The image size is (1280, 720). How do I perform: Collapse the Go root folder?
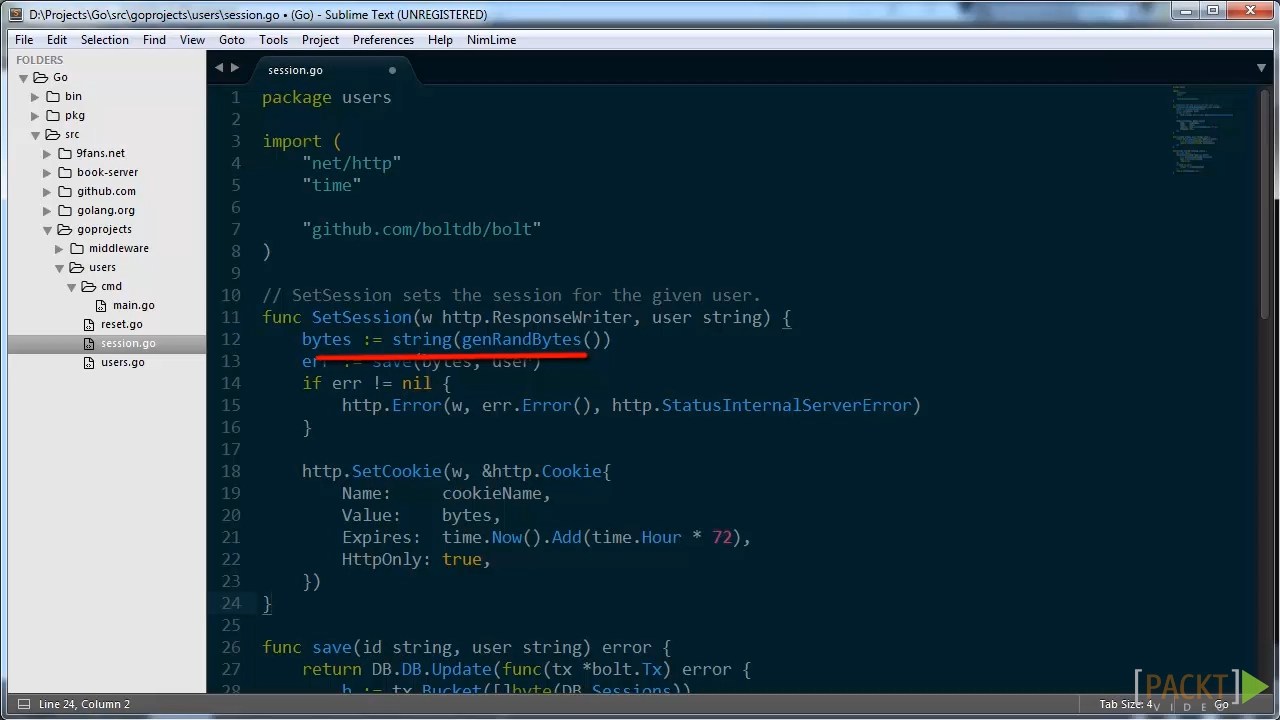(23, 78)
